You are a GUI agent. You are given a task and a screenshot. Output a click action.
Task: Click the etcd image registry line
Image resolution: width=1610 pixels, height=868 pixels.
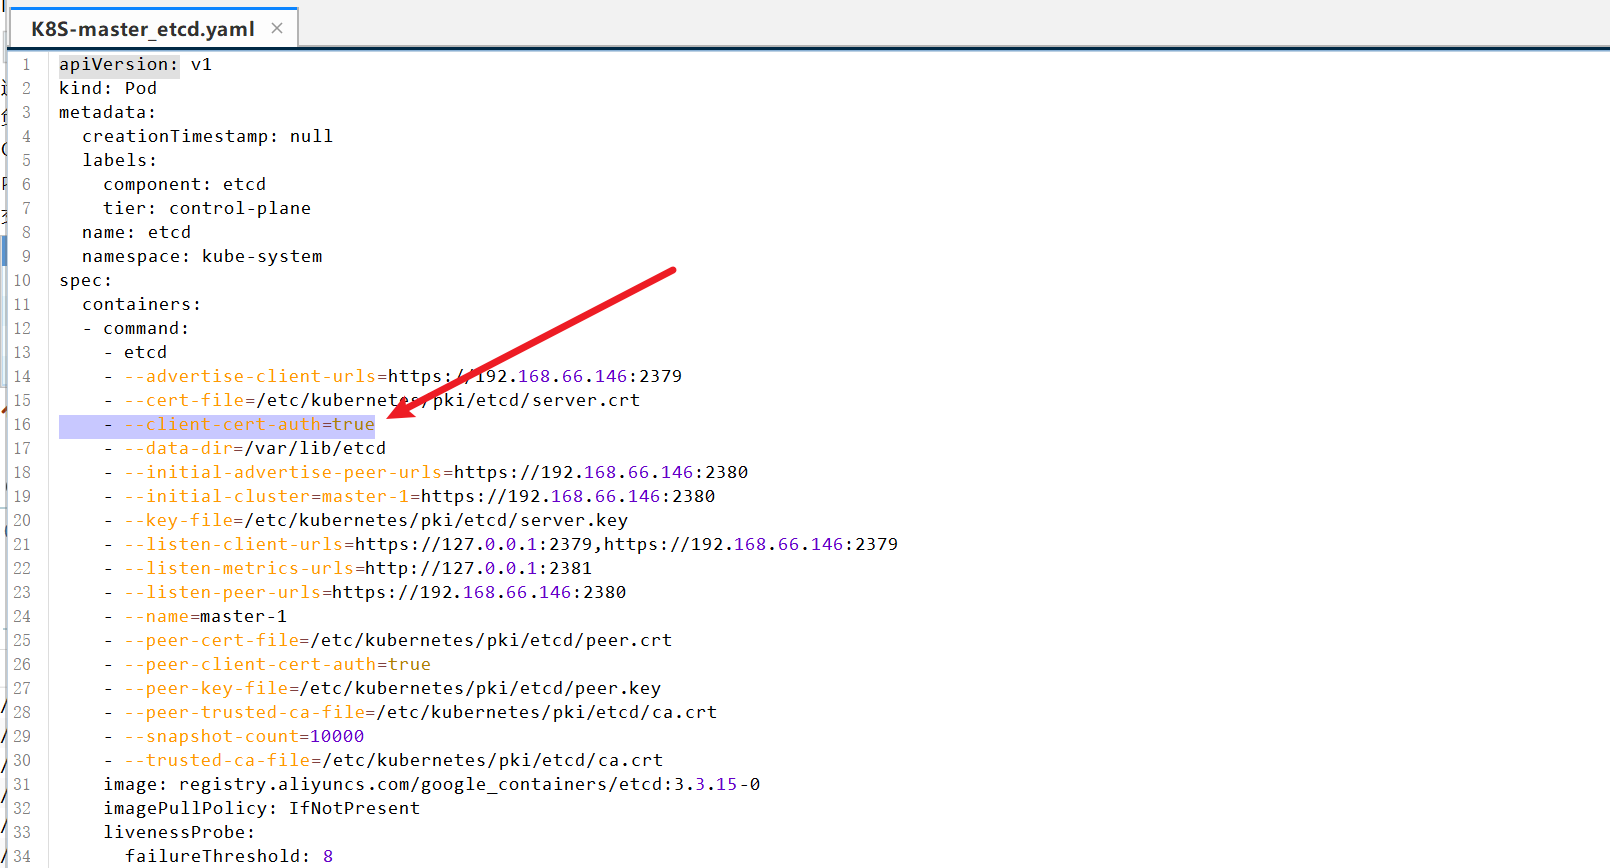(x=432, y=785)
